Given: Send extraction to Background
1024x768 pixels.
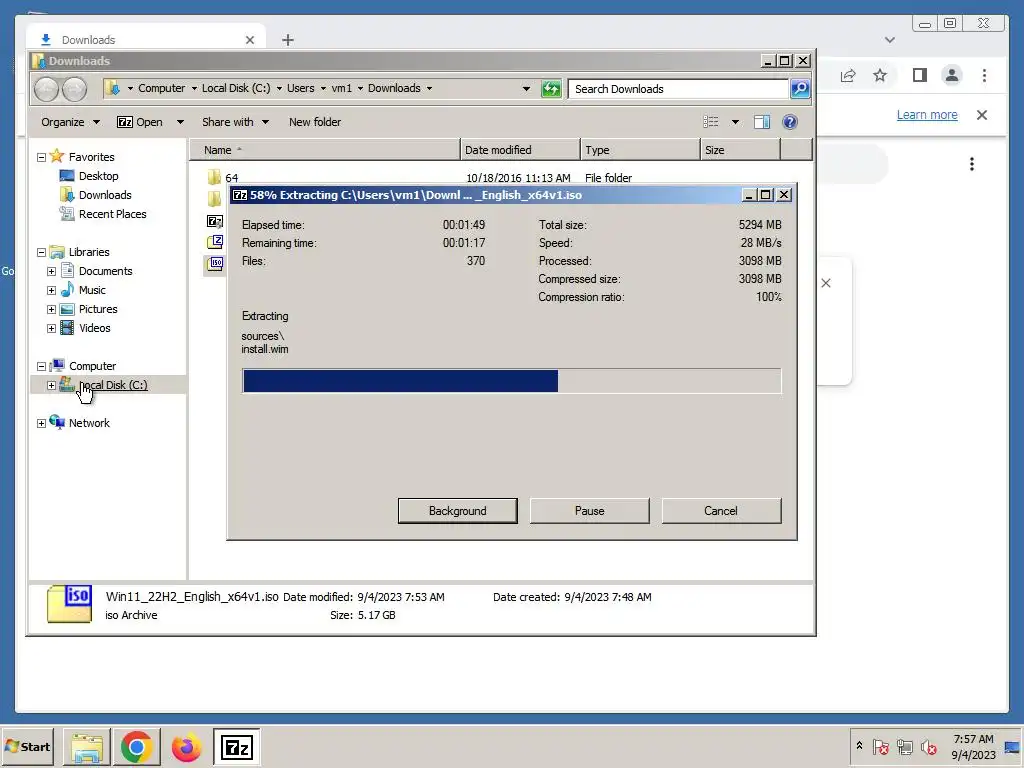Looking at the screenshot, I should [457, 511].
